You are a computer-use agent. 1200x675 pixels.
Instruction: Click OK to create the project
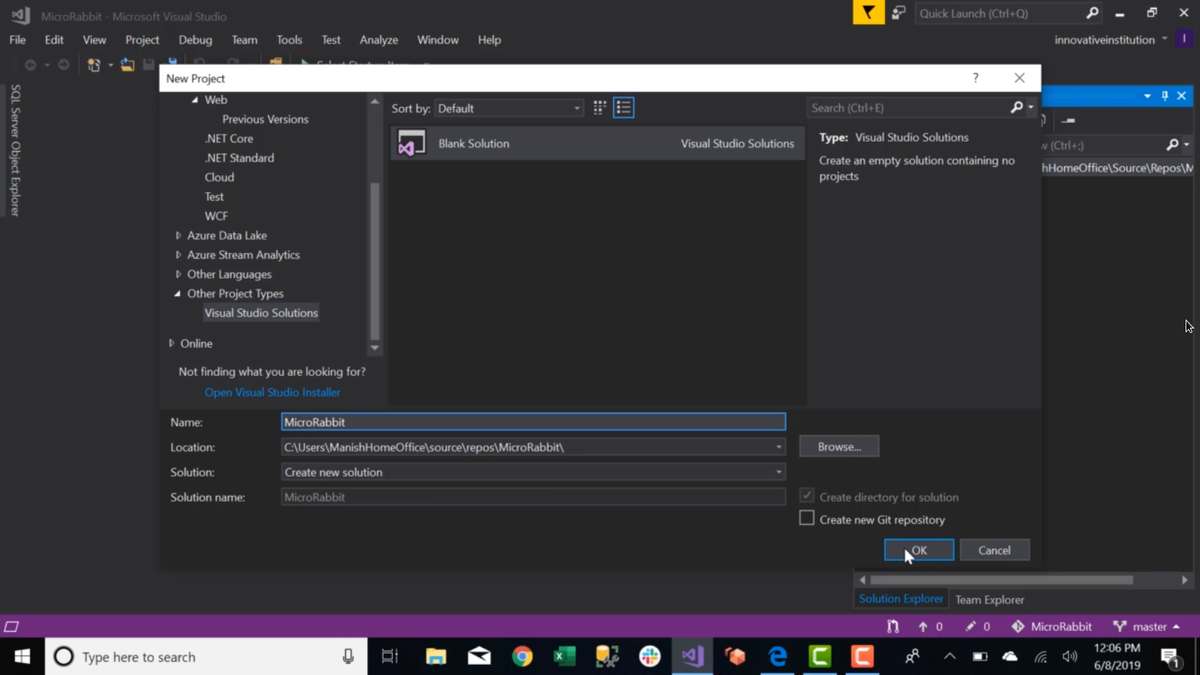[919, 550]
